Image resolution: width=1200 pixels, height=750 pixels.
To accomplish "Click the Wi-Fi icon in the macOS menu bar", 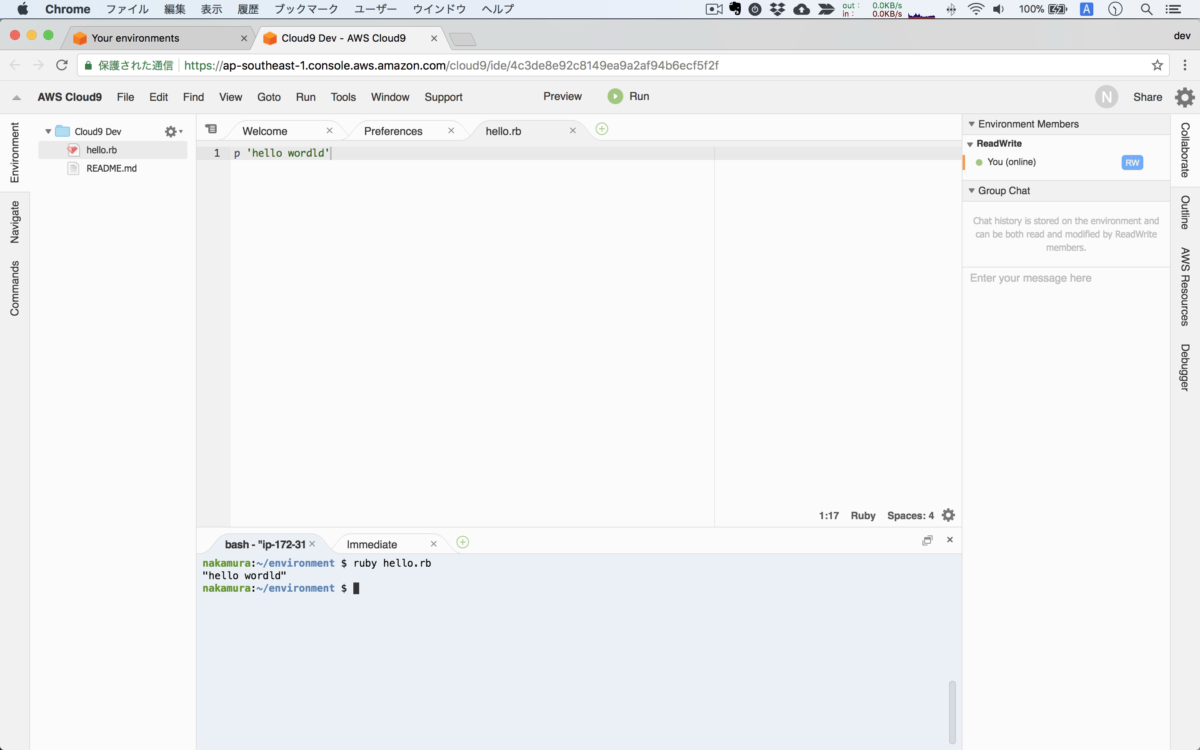I will 975,9.
